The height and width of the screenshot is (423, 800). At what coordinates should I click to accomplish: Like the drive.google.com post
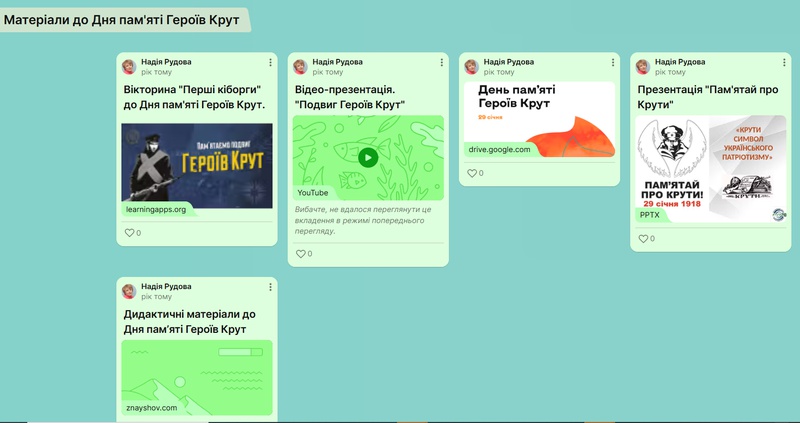(x=472, y=173)
